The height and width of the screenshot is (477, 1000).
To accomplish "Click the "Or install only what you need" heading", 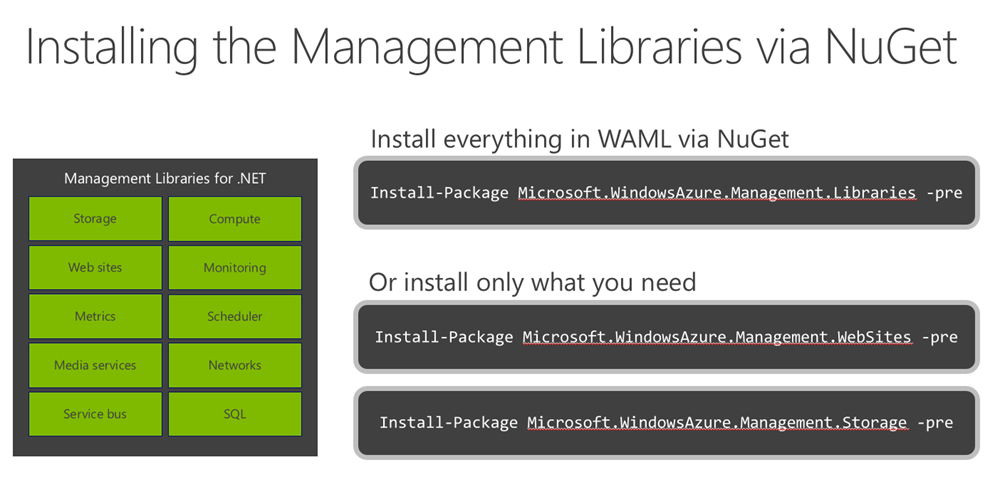I will point(532,283).
